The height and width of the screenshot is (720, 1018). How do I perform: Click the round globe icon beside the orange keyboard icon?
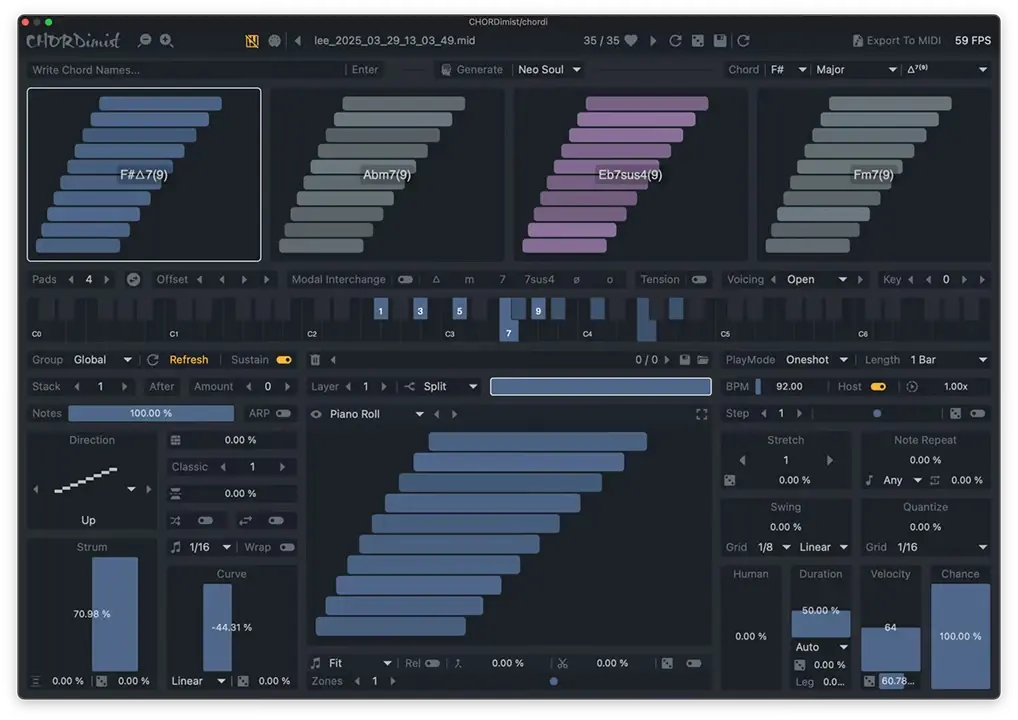click(275, 41)
